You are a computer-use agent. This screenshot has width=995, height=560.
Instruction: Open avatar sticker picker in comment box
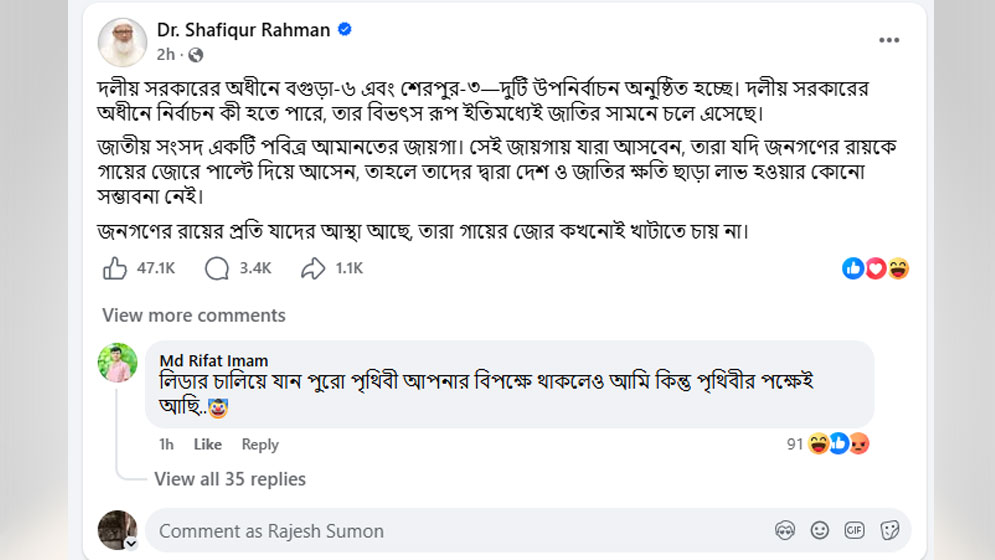point(785,530)
